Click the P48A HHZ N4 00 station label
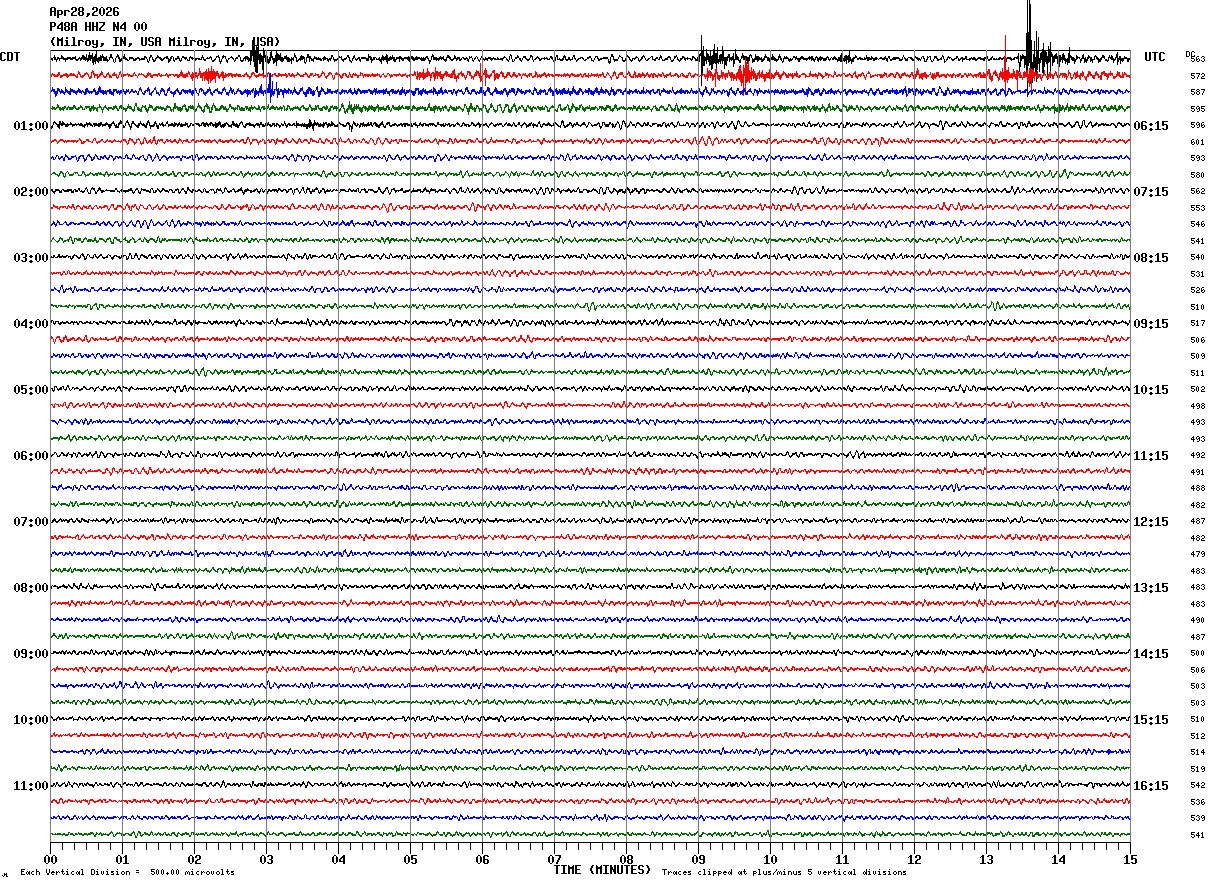The height and width of the screenshot is (886, 1210). pos(98,27)
